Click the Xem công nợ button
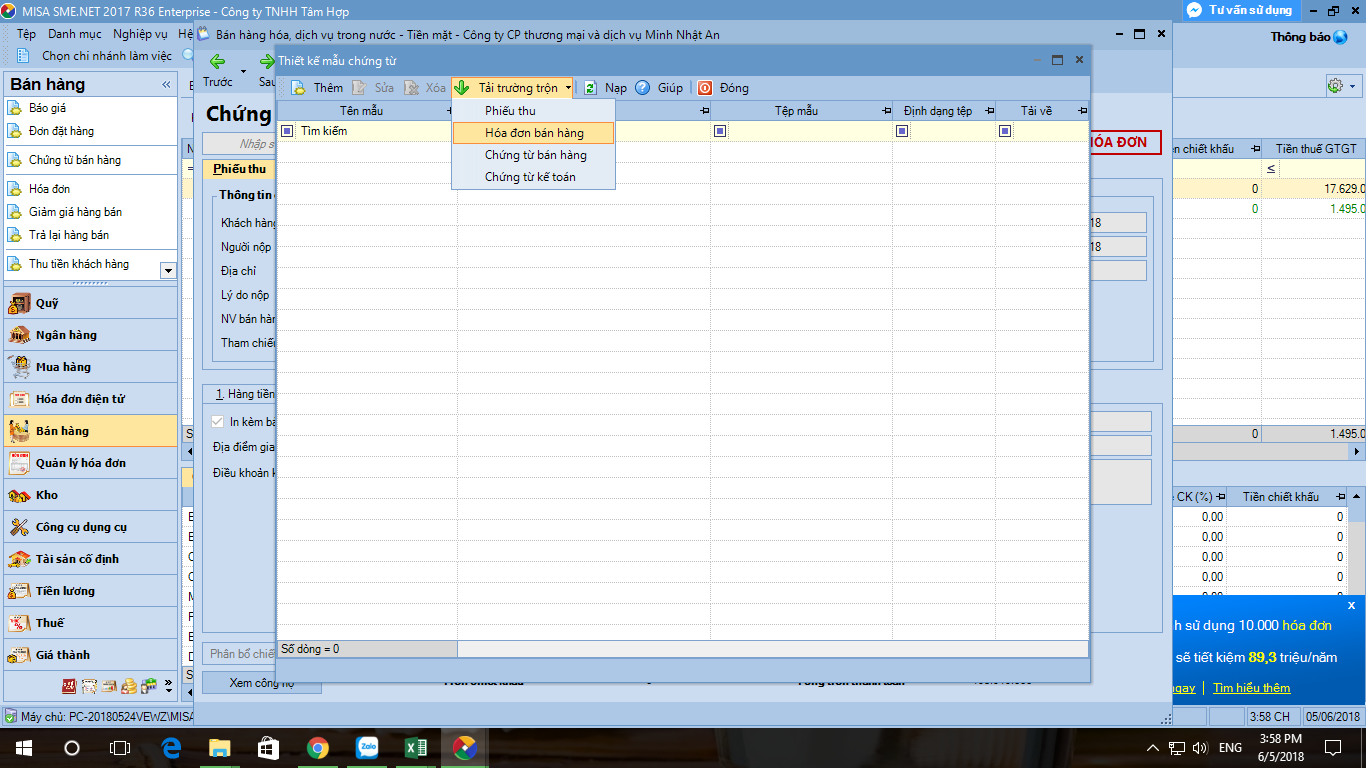Viewport: 1366px width, 768px height. [x=262, y=683]
